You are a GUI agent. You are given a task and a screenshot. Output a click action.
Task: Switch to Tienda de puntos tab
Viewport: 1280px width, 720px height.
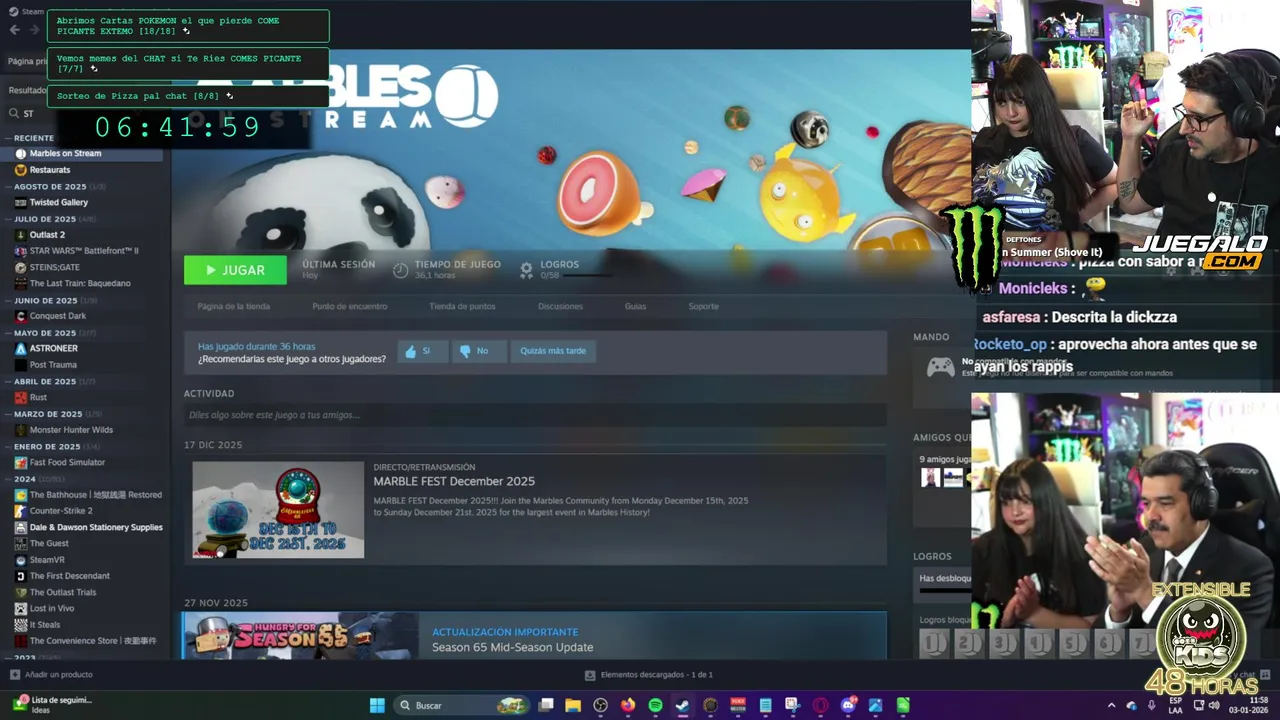(x=462, y=306)
